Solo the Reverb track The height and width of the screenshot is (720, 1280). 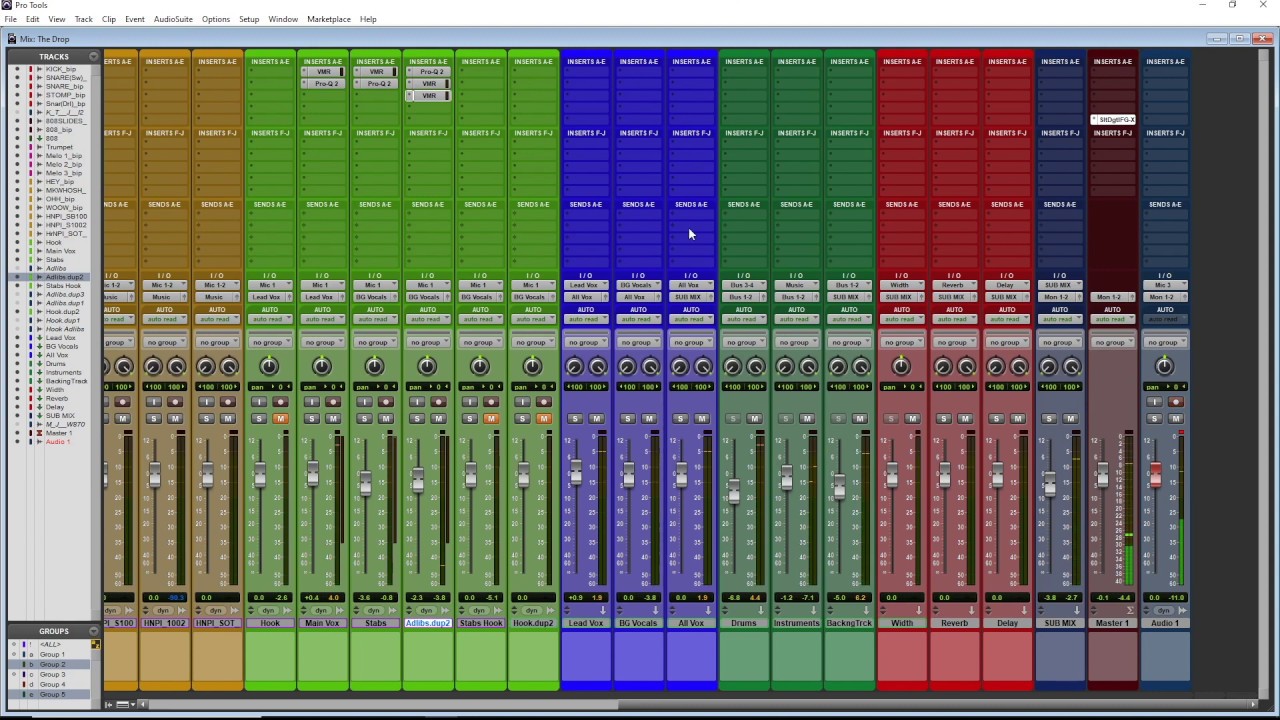pyautogui.click(x=944, y=419)
